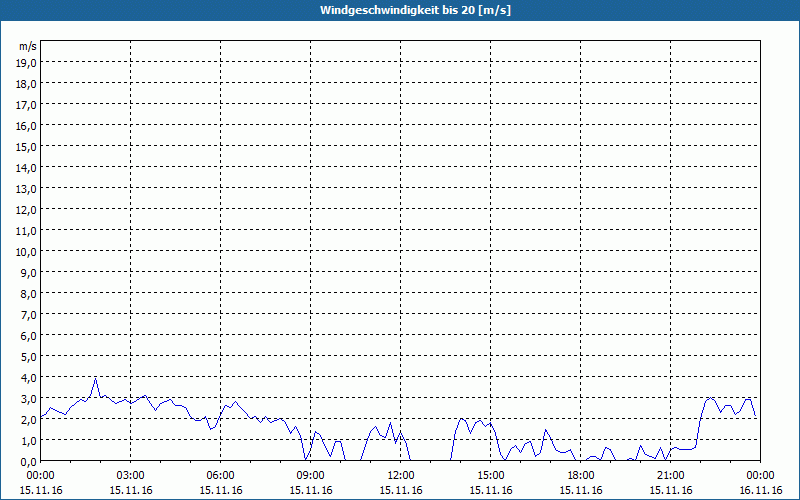The height and width of the screenshot is (500, 800).
Task: Select the '15:00' time label
Action: click(x=491, y=476)
